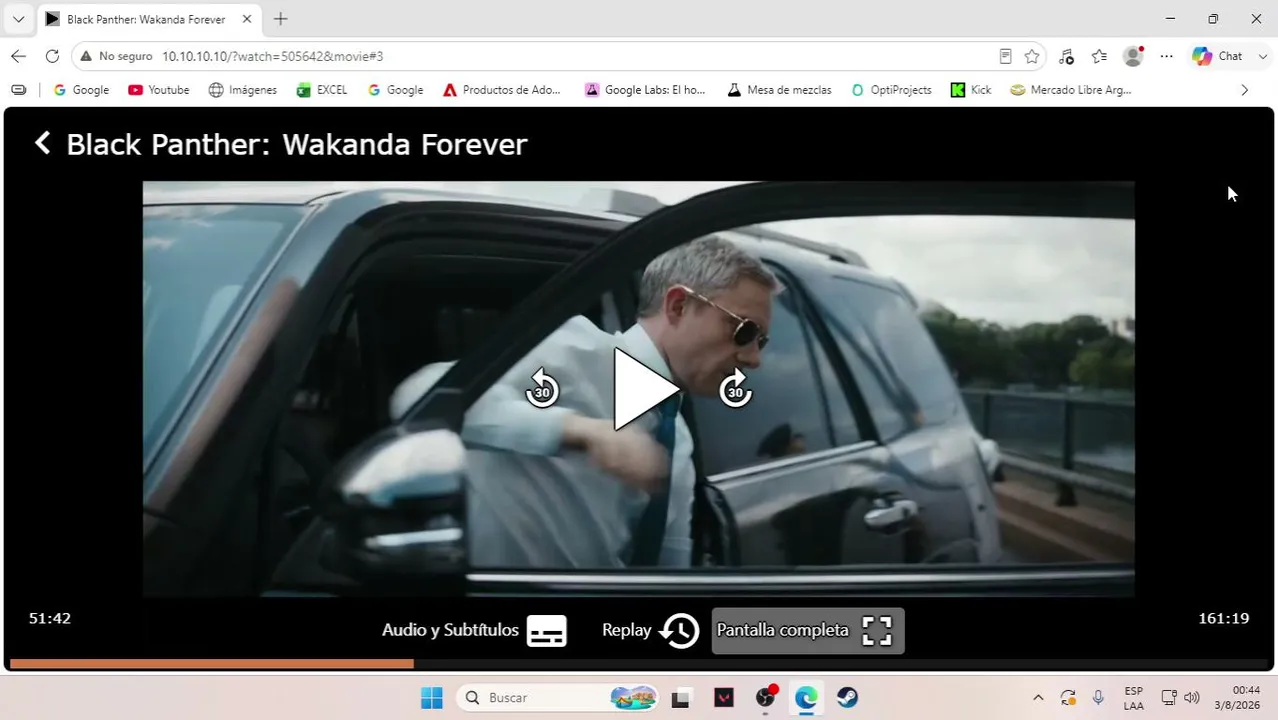Open the taskbar app with the red notification badge
Viewport: 1278px width, 720px height.
pyautogui.click(x=766, y=697)
